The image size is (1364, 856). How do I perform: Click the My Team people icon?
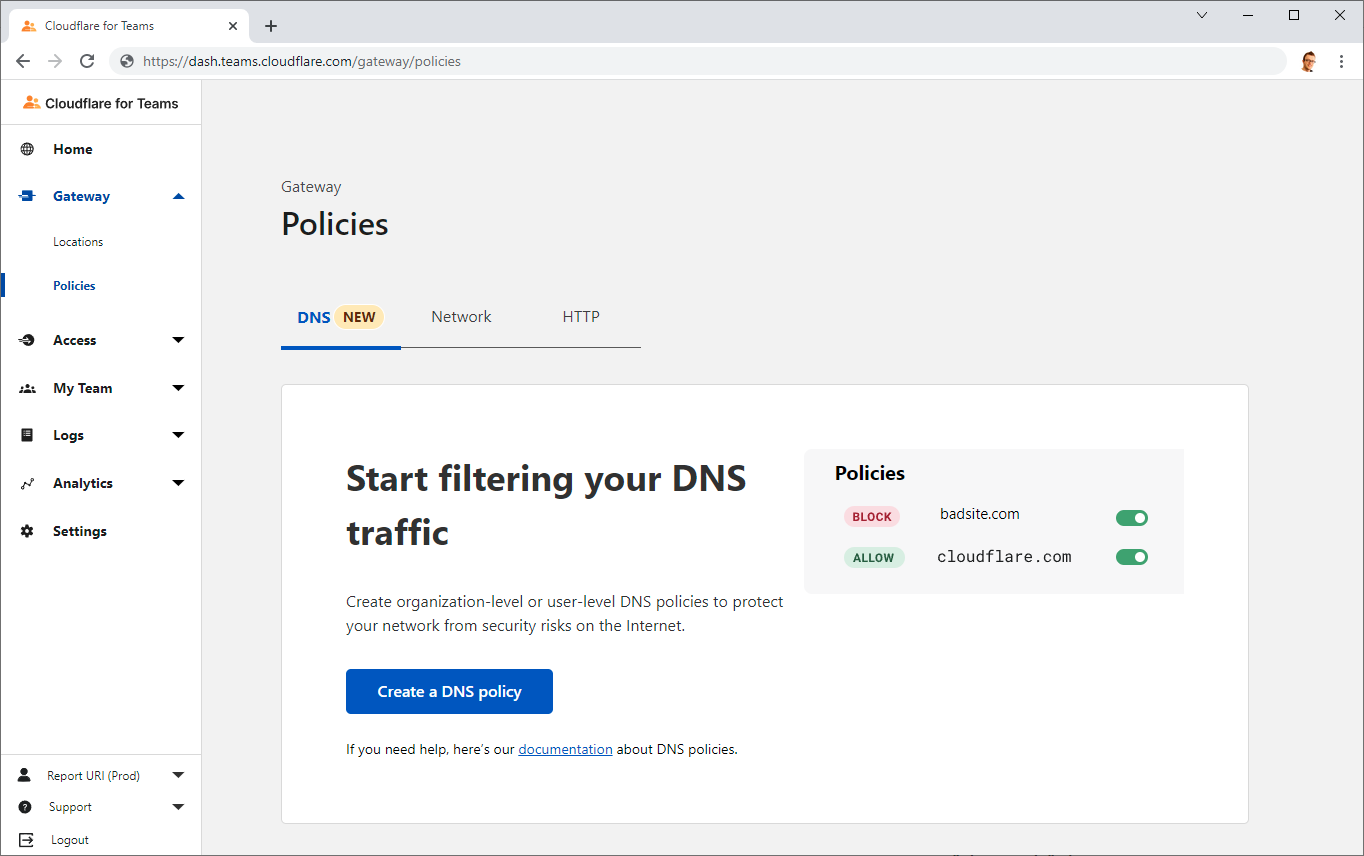27,389
